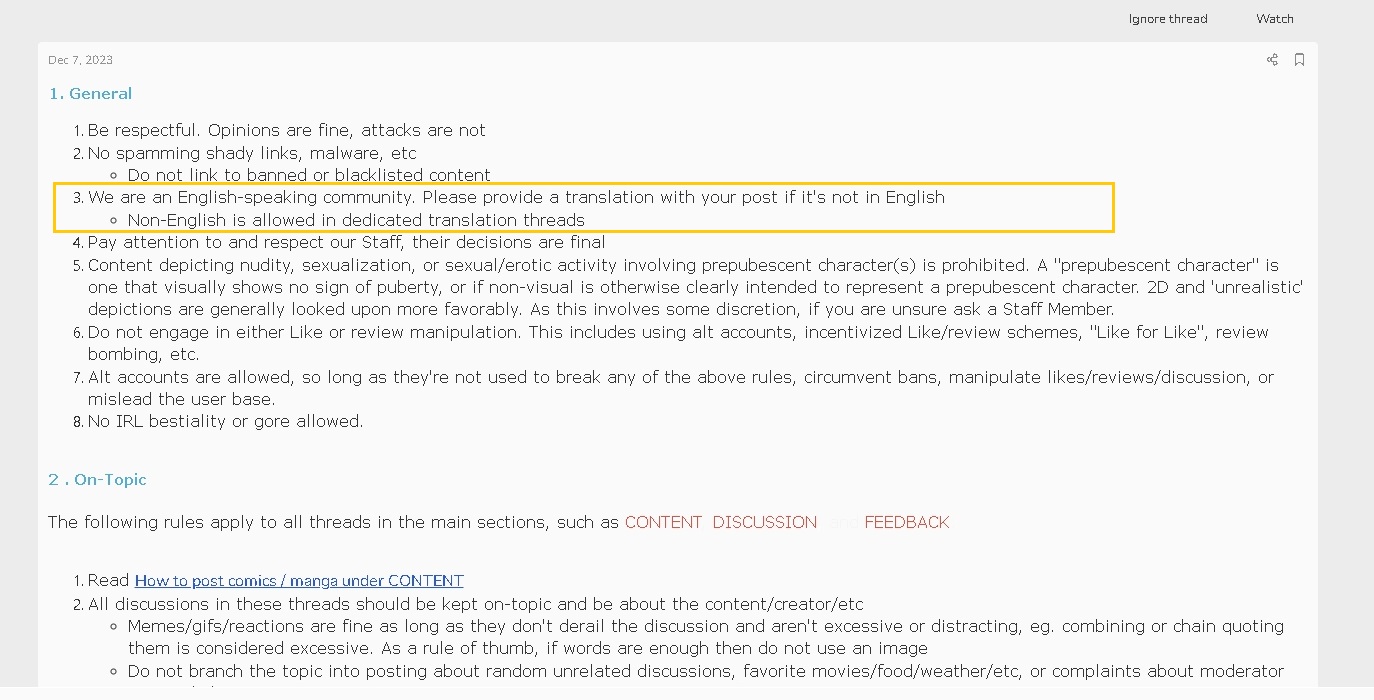Click the standalone red CONTENT section name

tap(663, 522)
